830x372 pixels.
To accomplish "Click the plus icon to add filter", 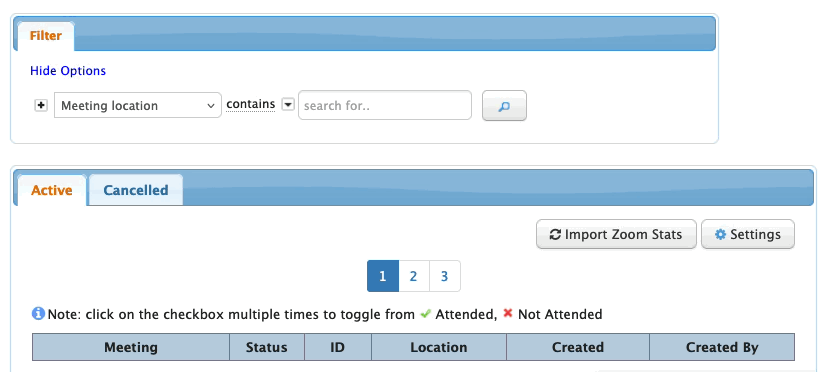I will [41, 105].
